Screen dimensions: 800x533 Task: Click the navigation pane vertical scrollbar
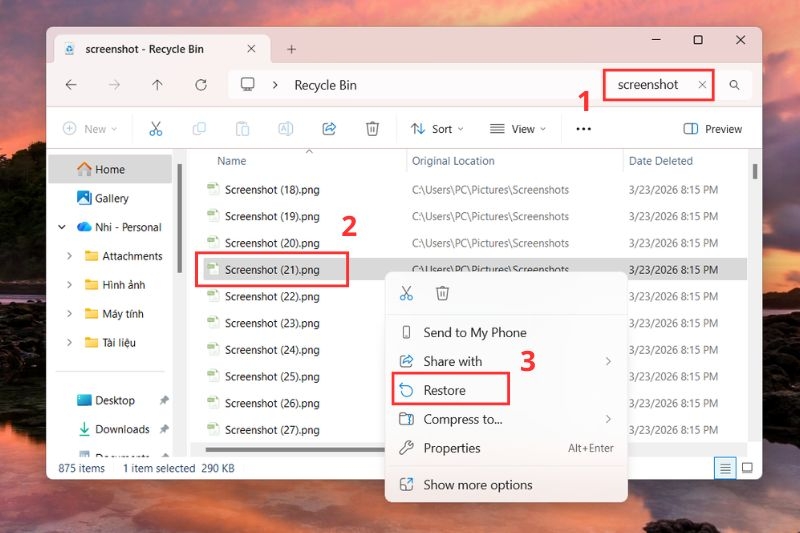click(180, 218)
